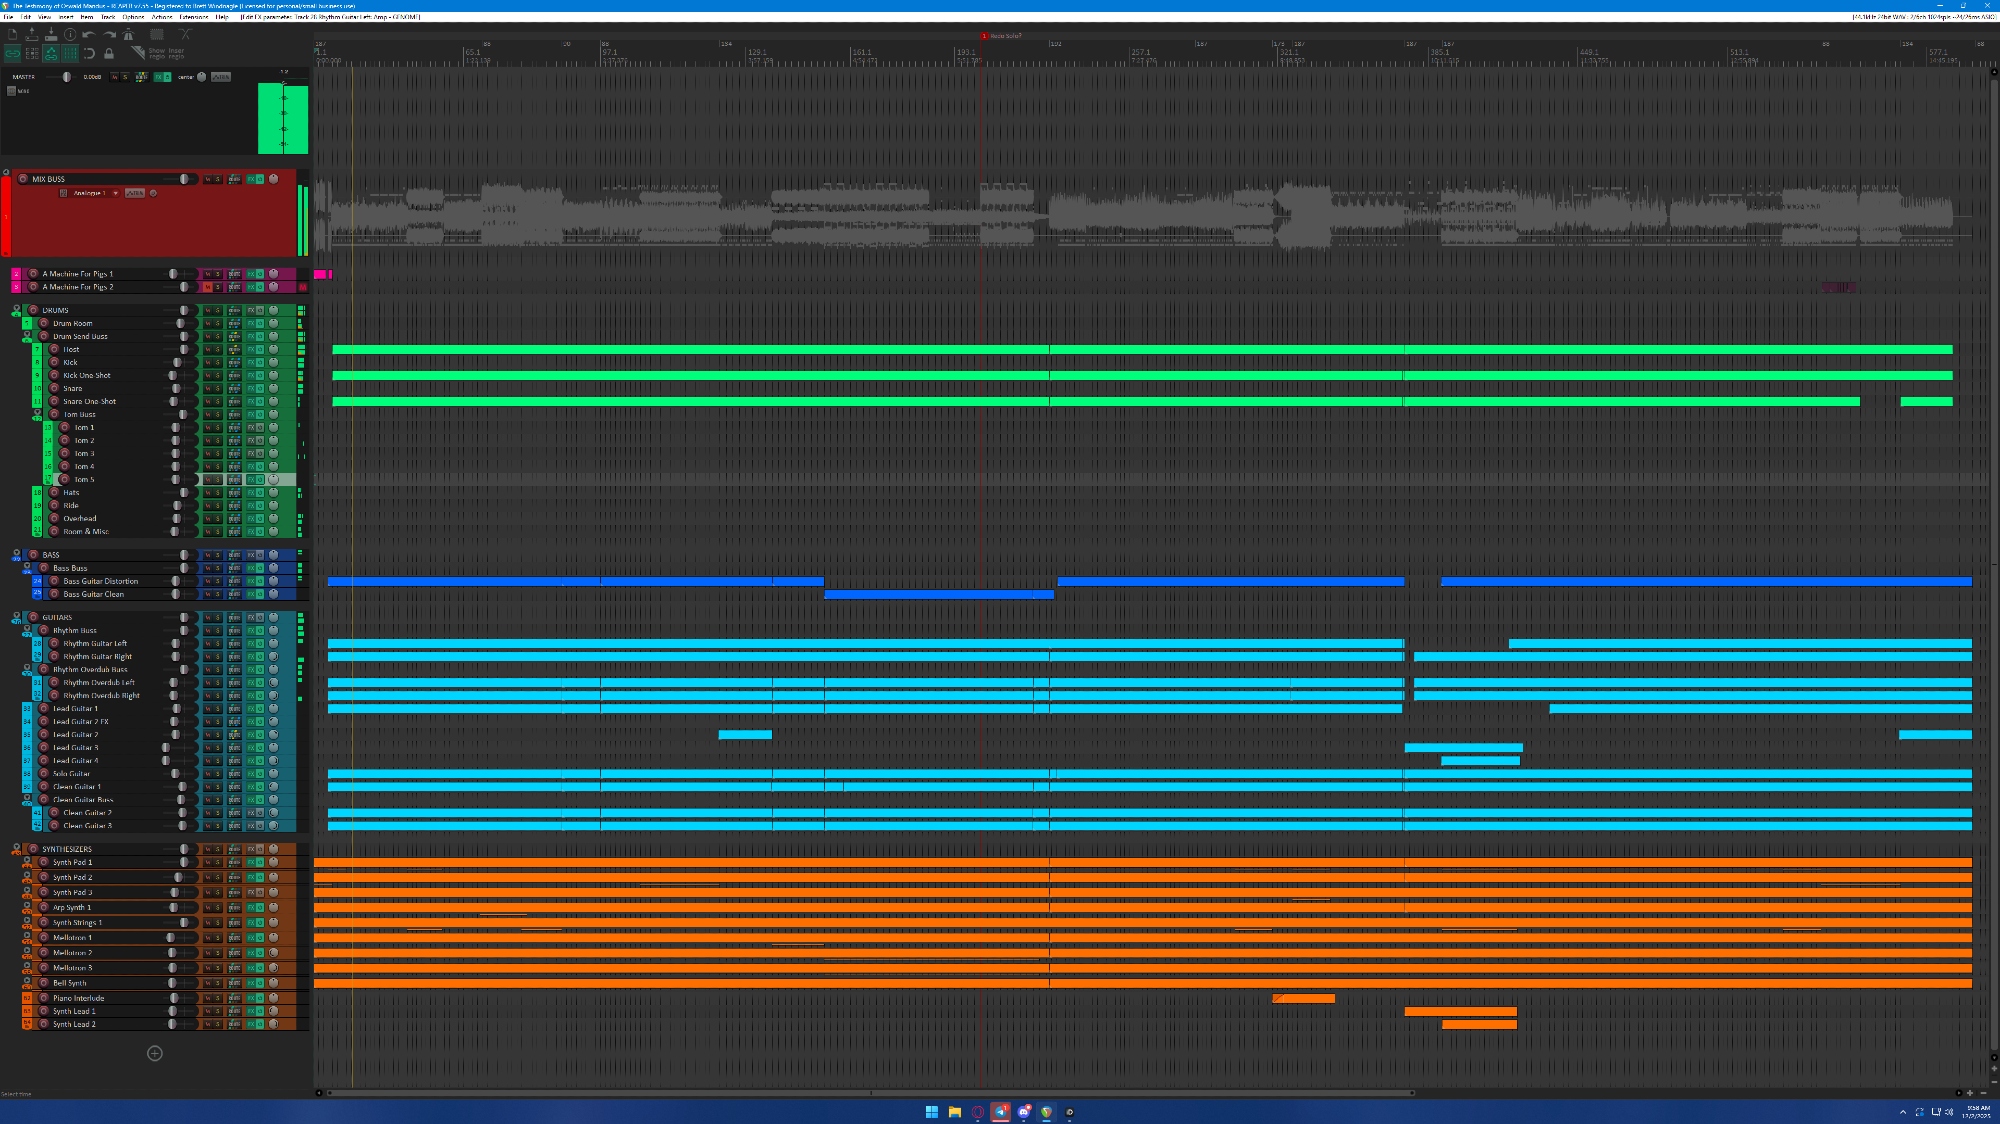Open Windows File Explorer from taskbar

click(x=955, y=1112)
